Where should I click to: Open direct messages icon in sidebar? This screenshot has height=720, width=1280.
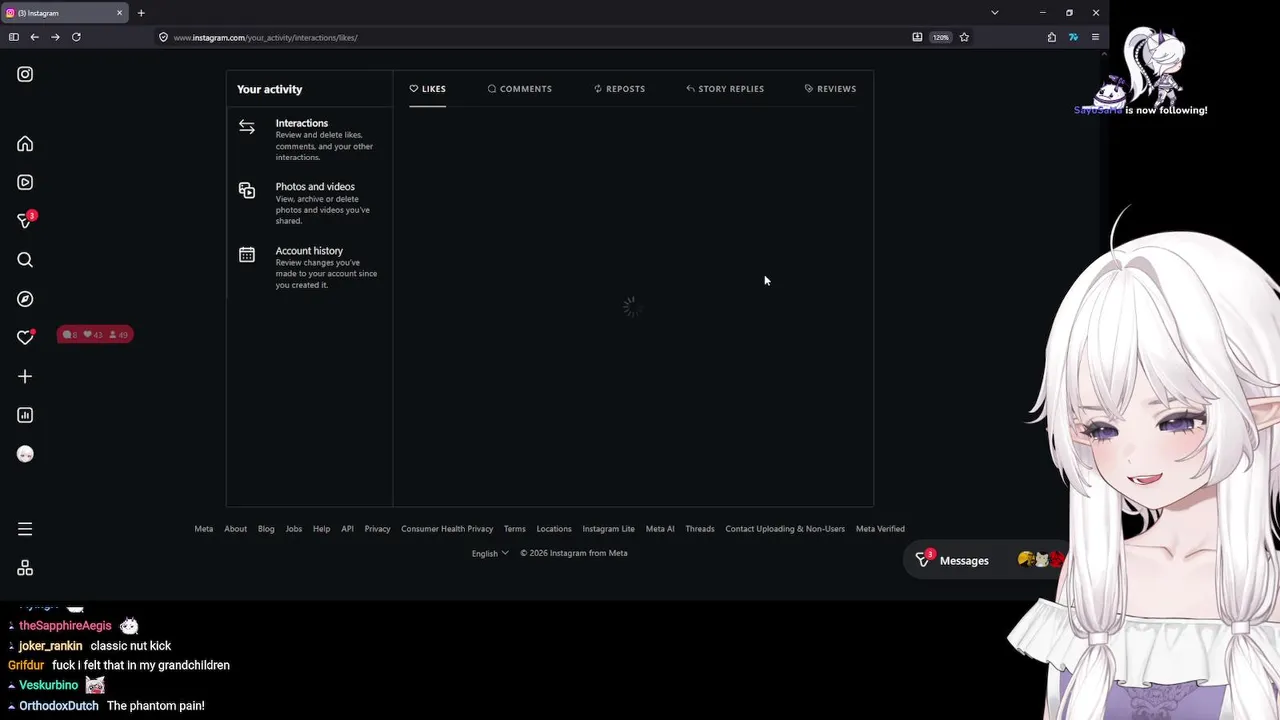pos(25,221)
